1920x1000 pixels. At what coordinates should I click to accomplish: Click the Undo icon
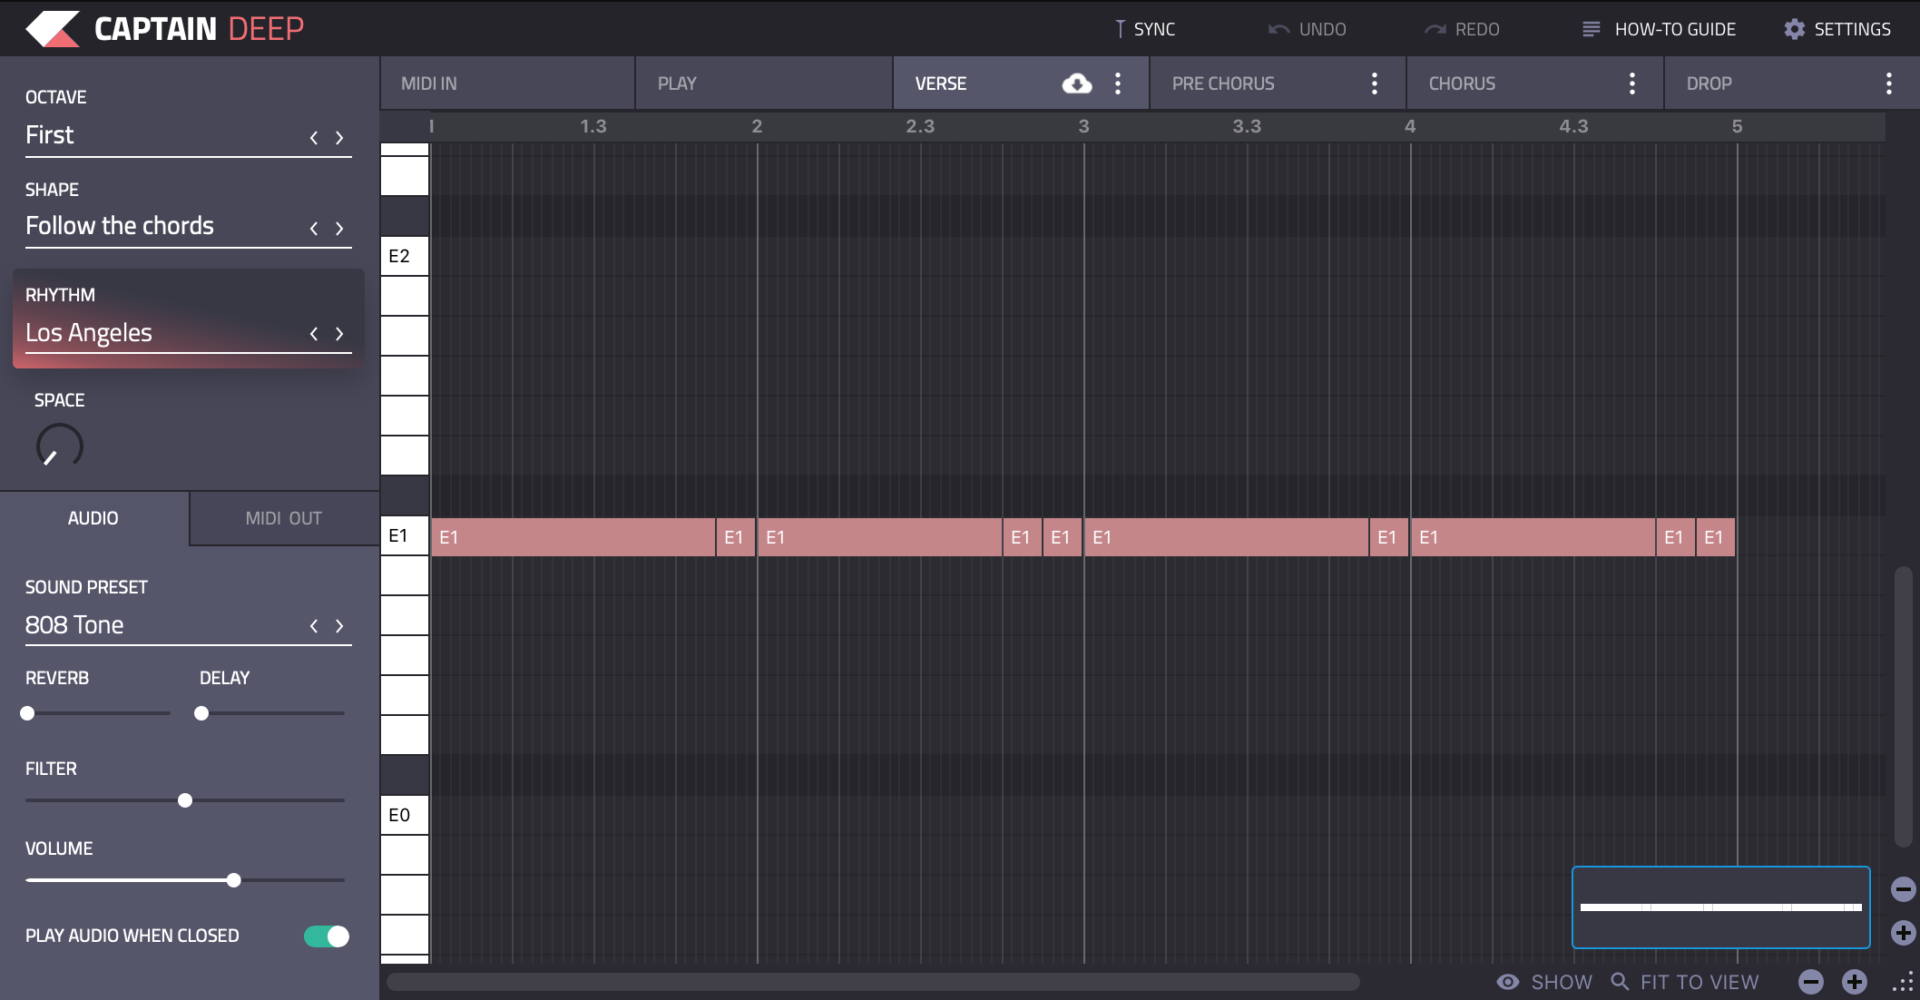pos(1278,28)
